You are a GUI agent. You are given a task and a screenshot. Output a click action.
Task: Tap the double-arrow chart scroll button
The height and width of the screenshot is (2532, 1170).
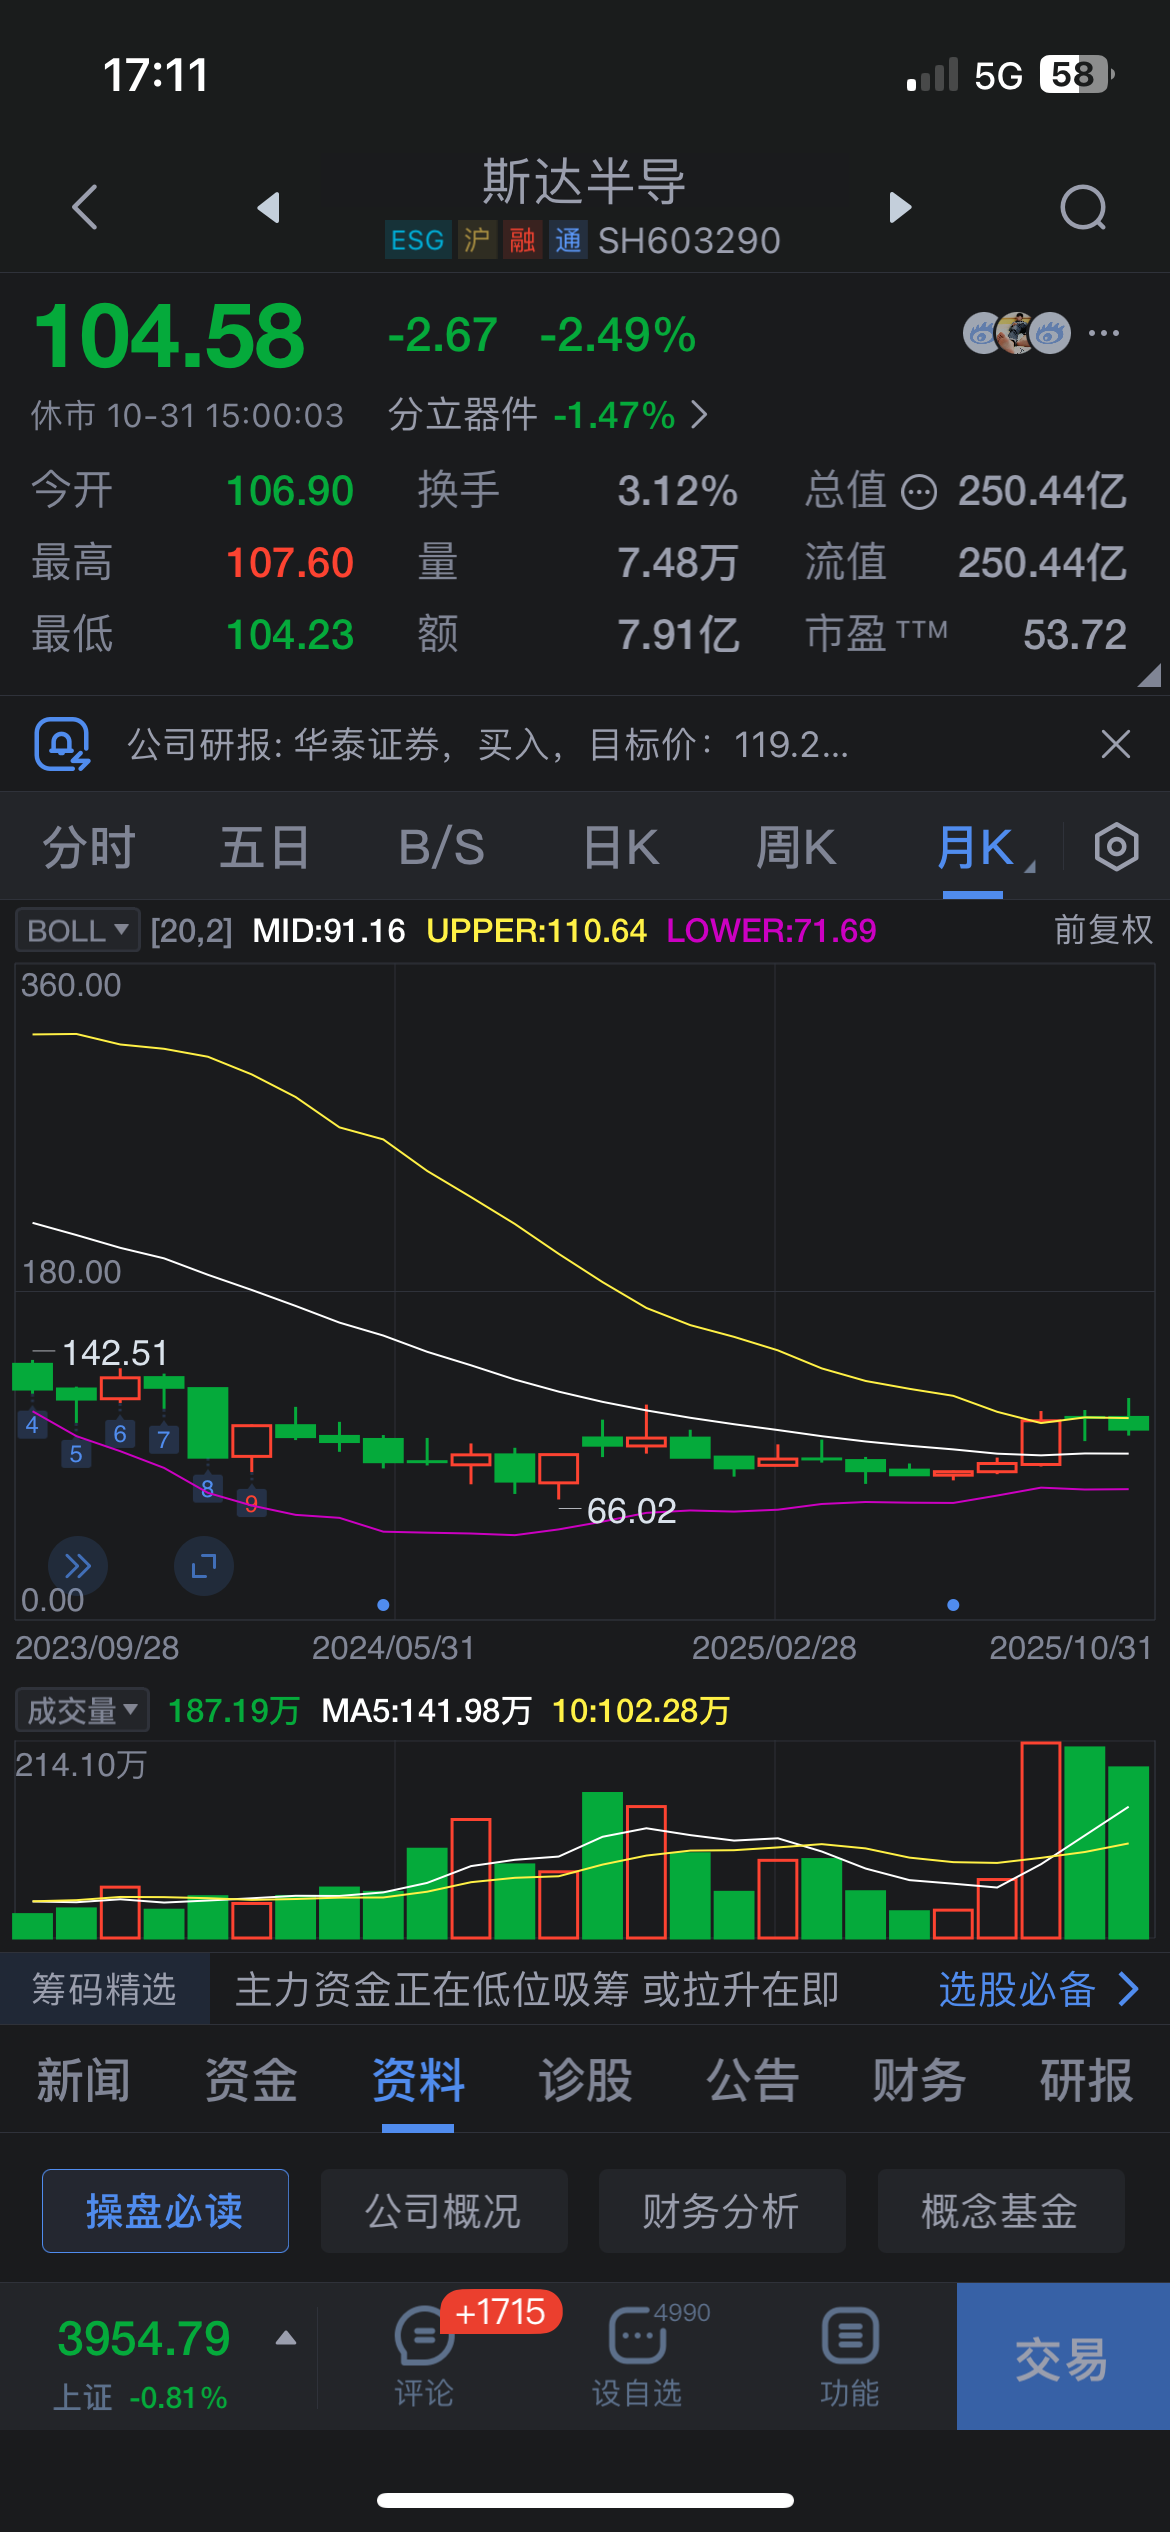(x=78, y=1566)
